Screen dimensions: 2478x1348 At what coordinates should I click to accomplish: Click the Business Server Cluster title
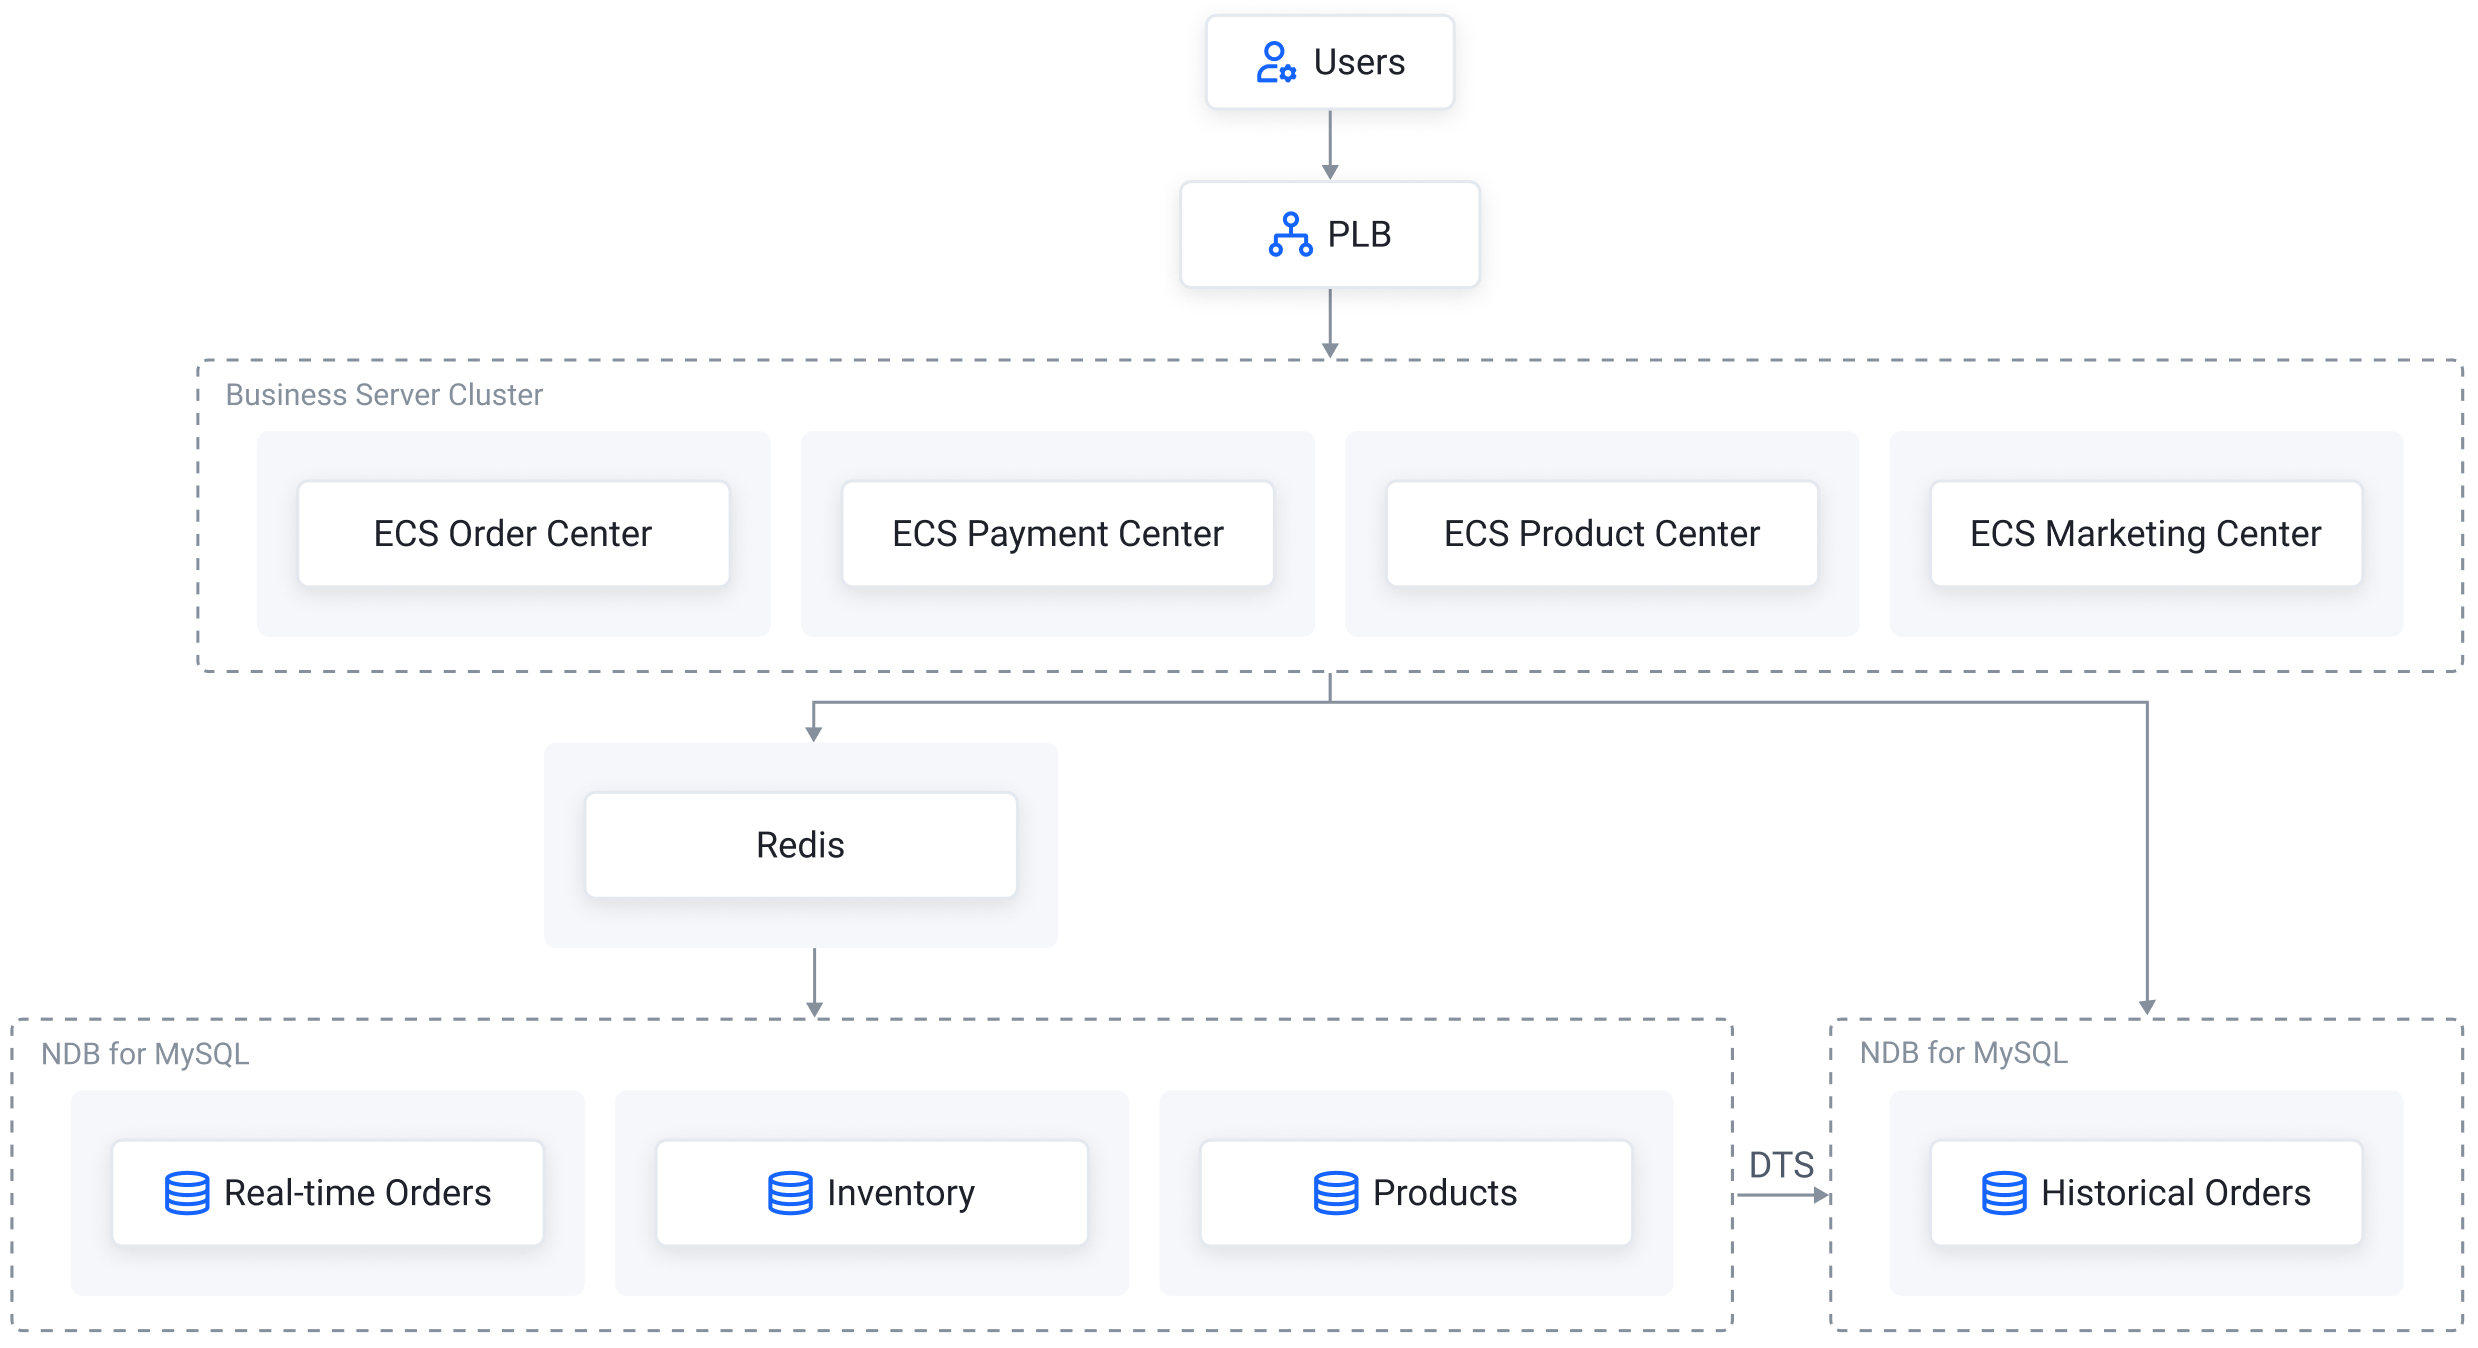(384, 395)
